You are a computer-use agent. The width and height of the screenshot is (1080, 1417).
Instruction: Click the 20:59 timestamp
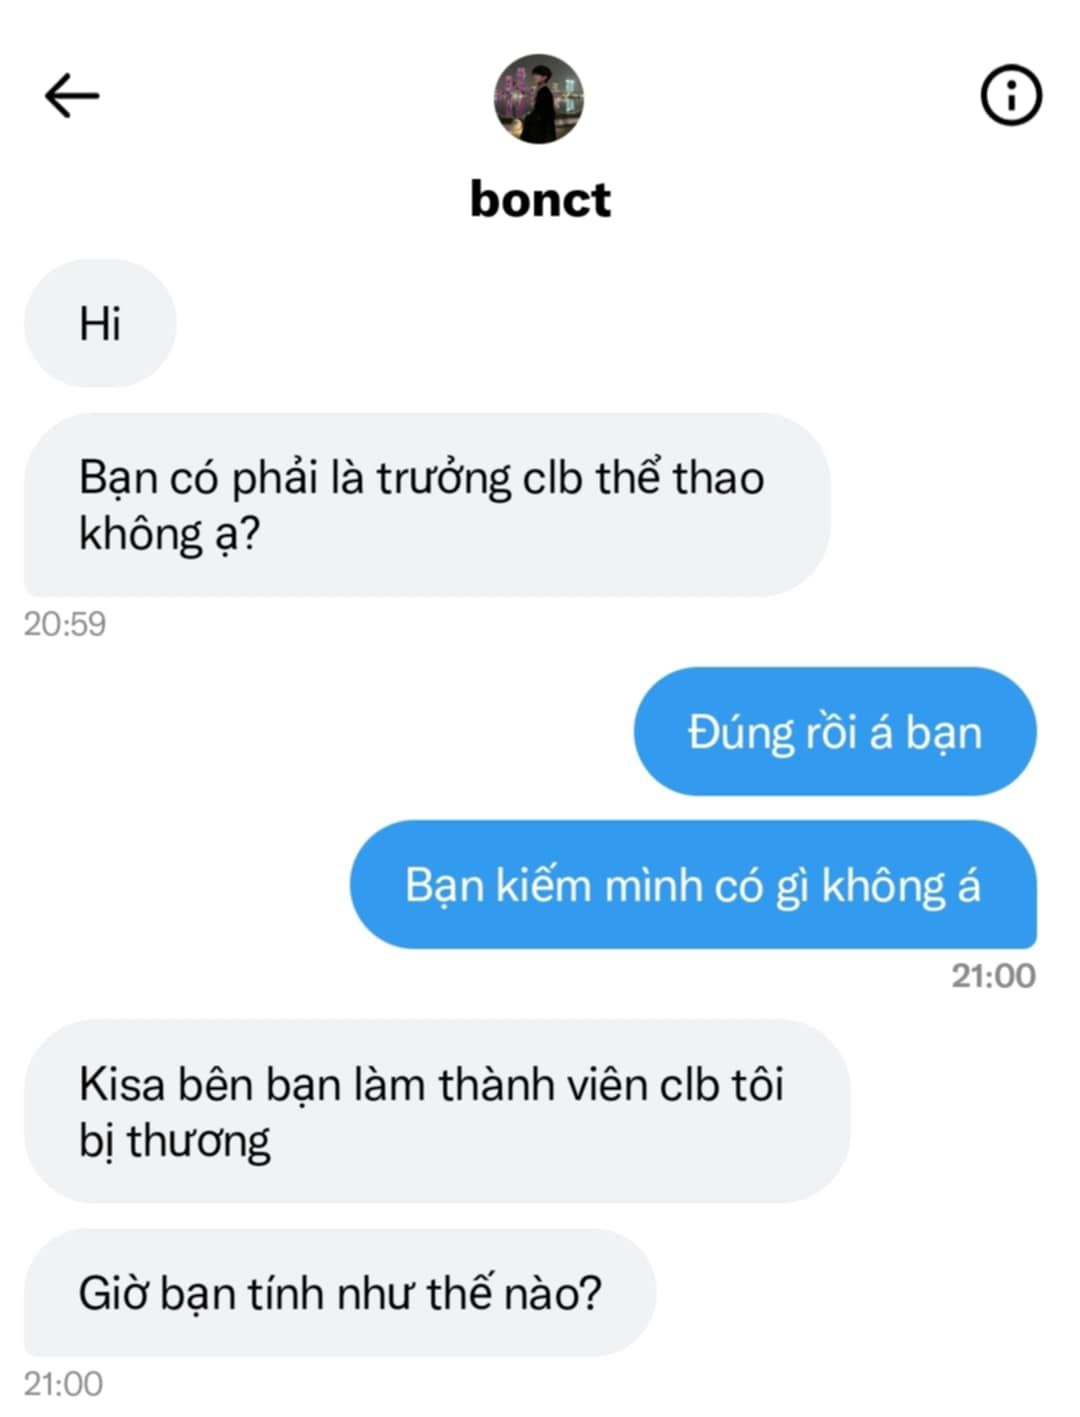pyautogui.click(x=65, y=624)
